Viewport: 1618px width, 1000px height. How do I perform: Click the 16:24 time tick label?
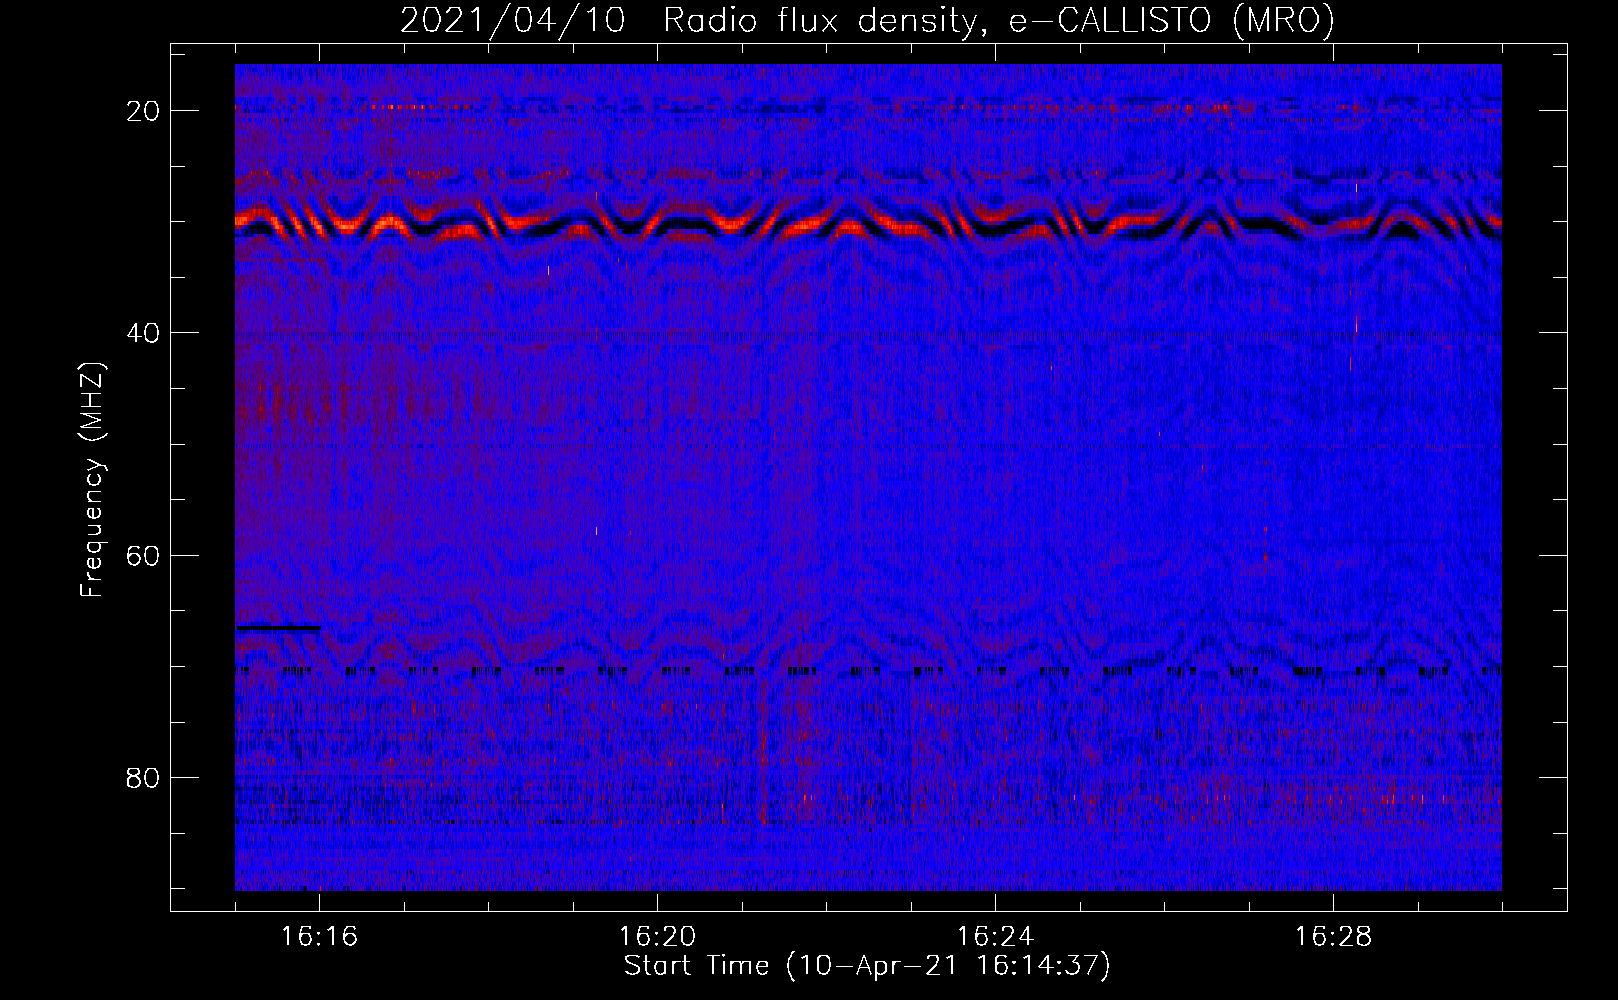coord(995,937)
